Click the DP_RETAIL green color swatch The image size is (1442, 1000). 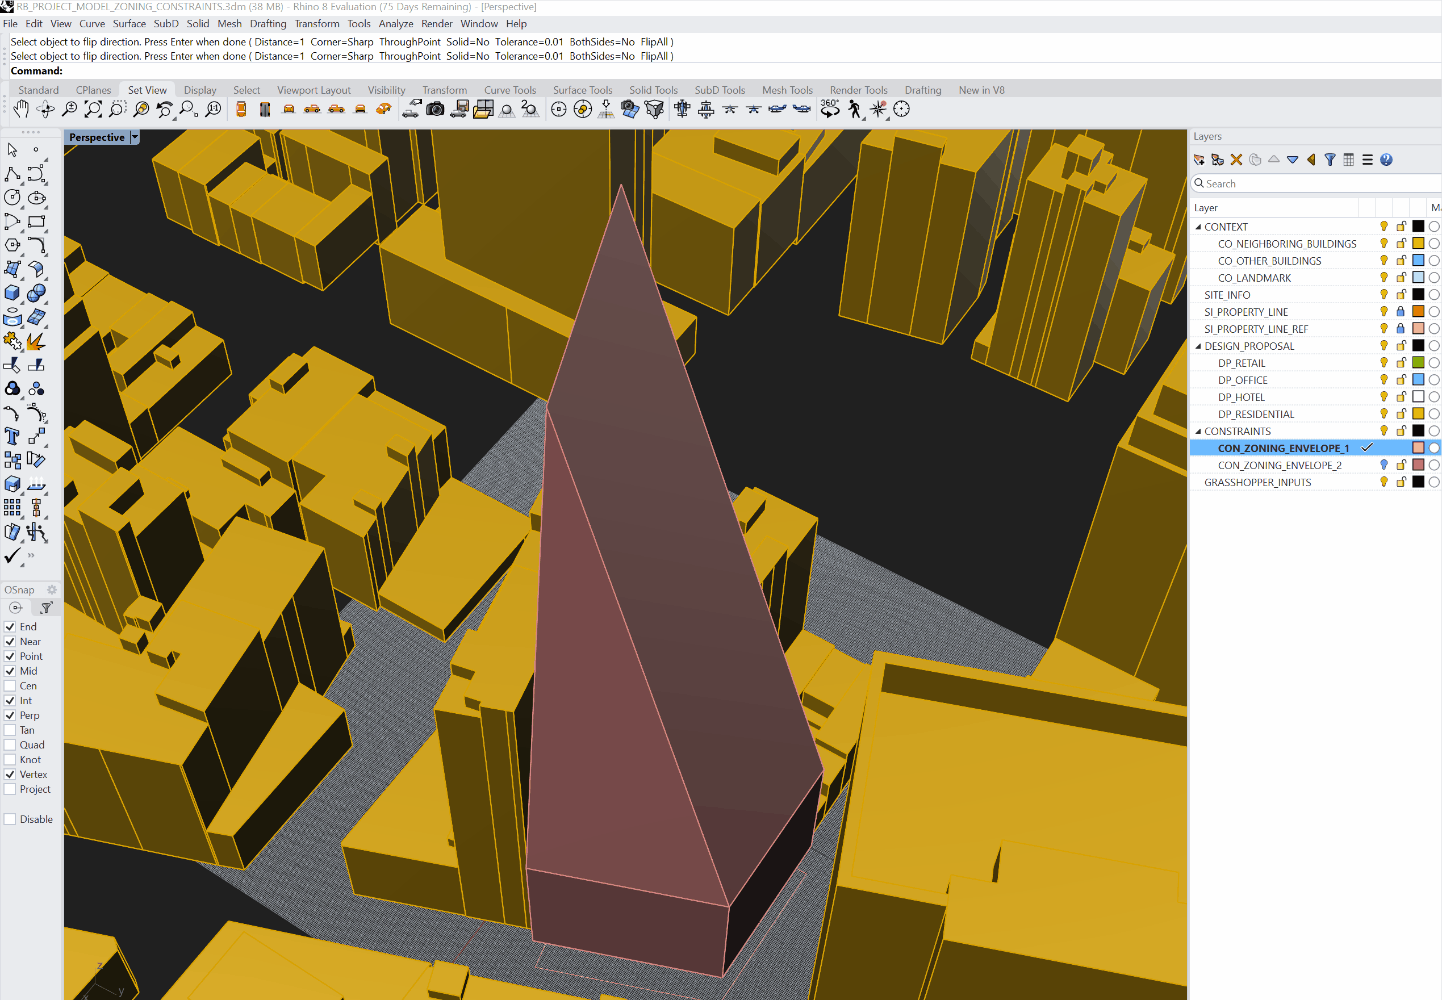[1418, 363]
